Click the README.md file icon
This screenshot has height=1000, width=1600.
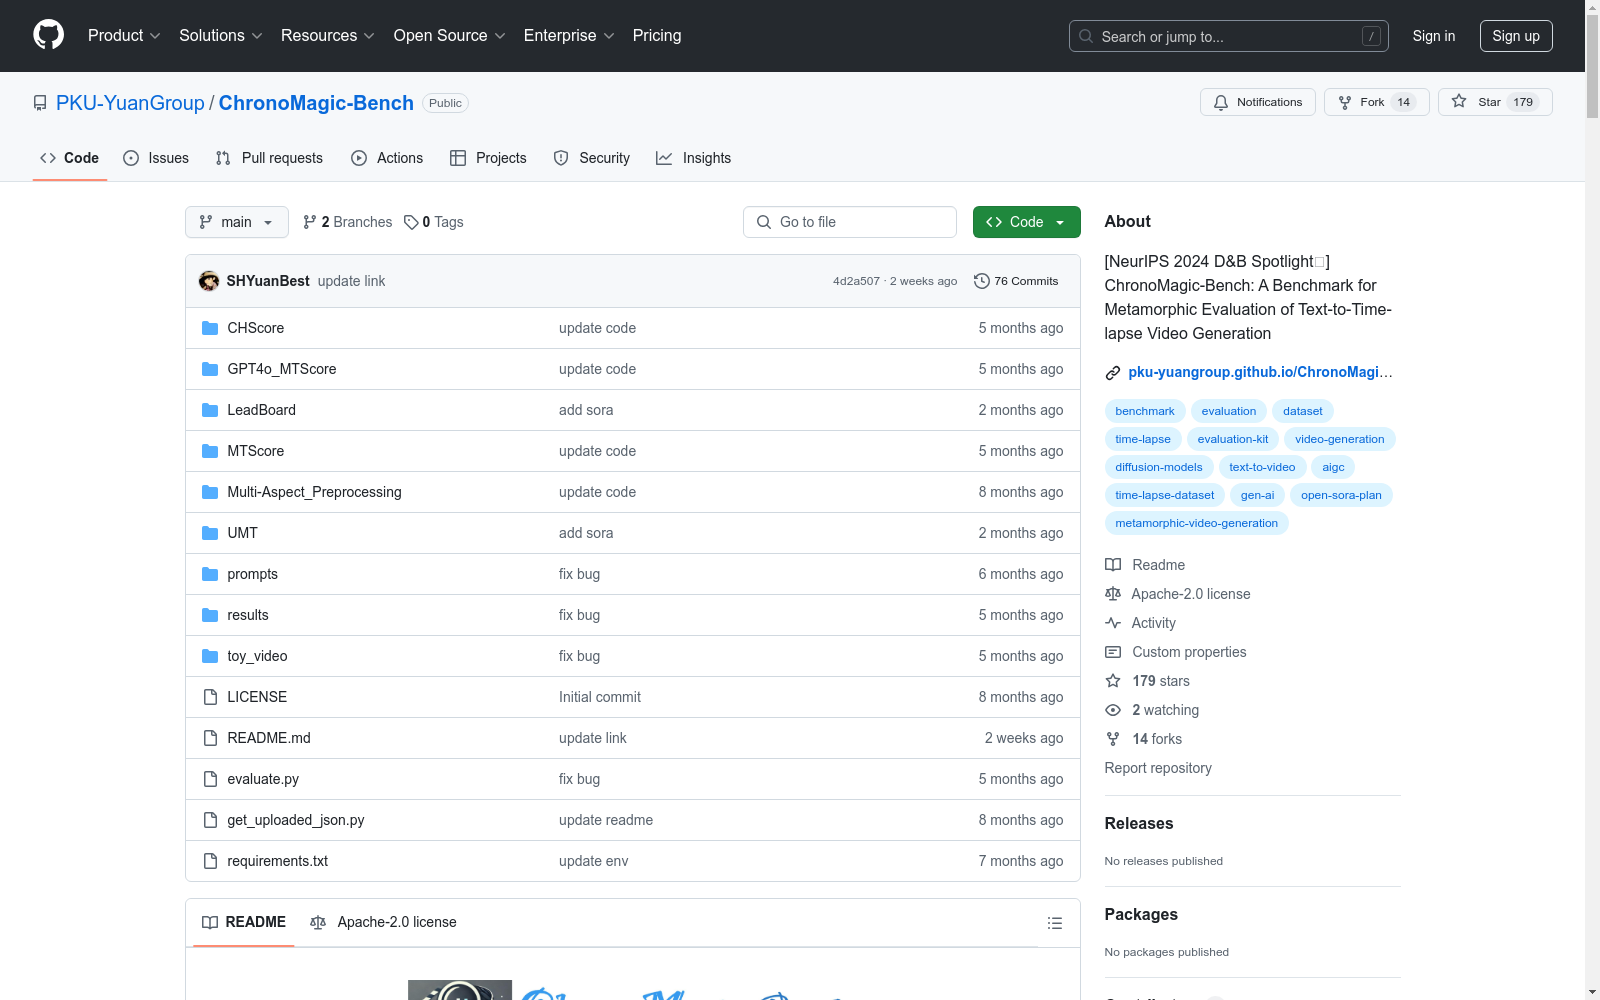tap(210, 738)
